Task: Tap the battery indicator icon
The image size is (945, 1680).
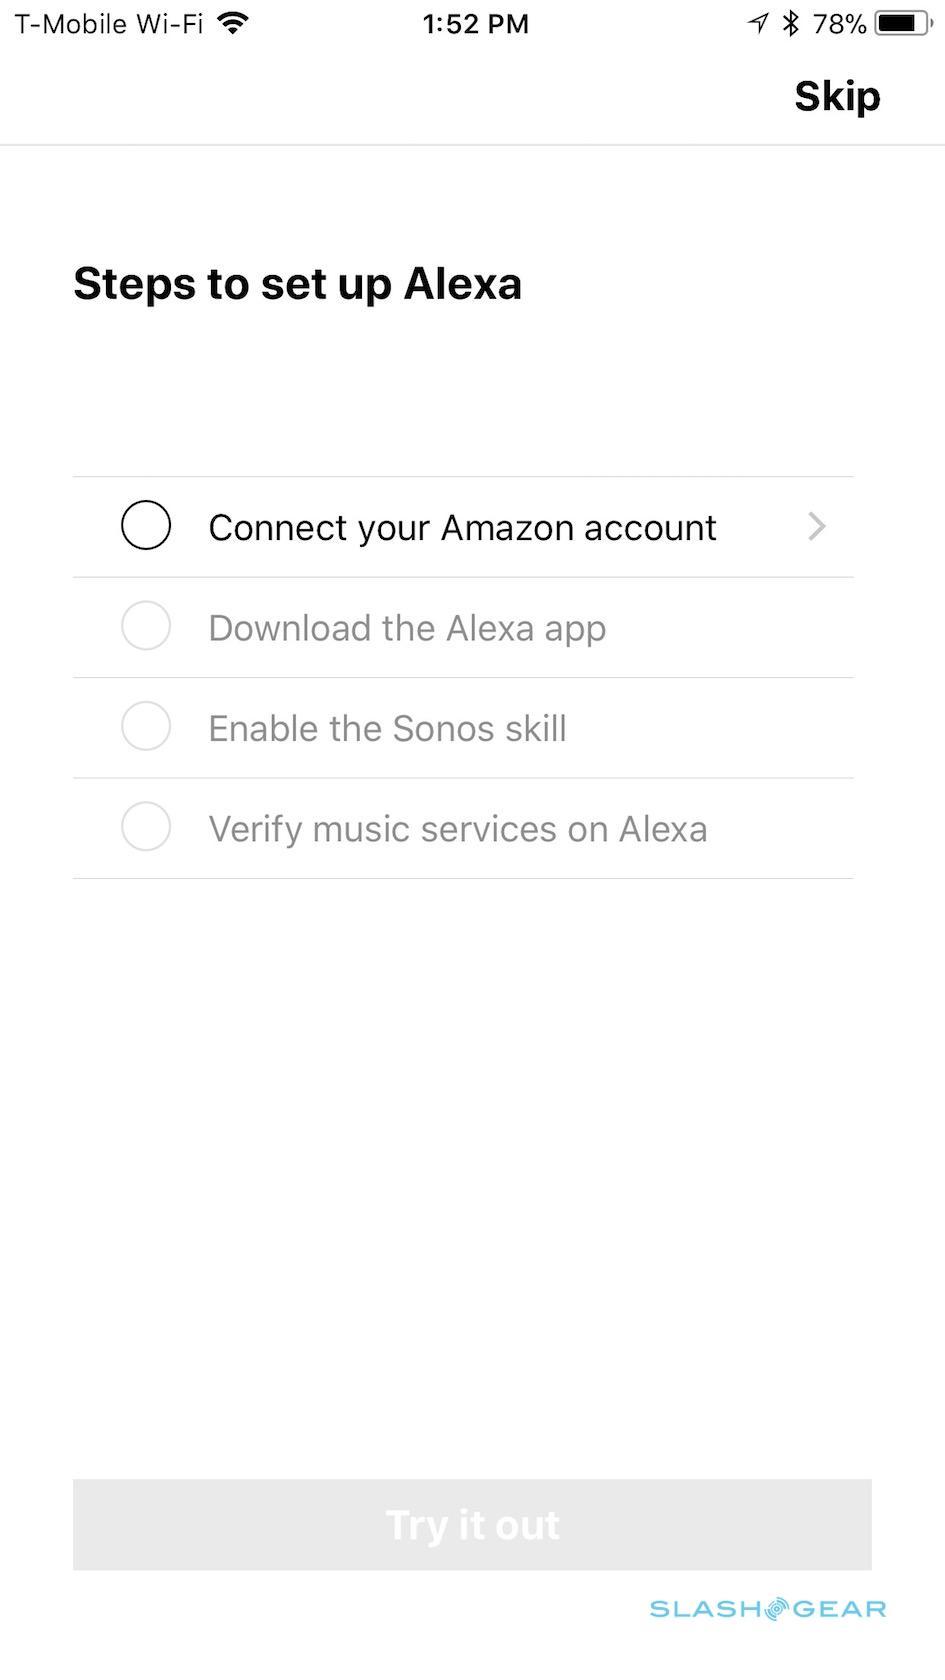Action: pos(902,23)
